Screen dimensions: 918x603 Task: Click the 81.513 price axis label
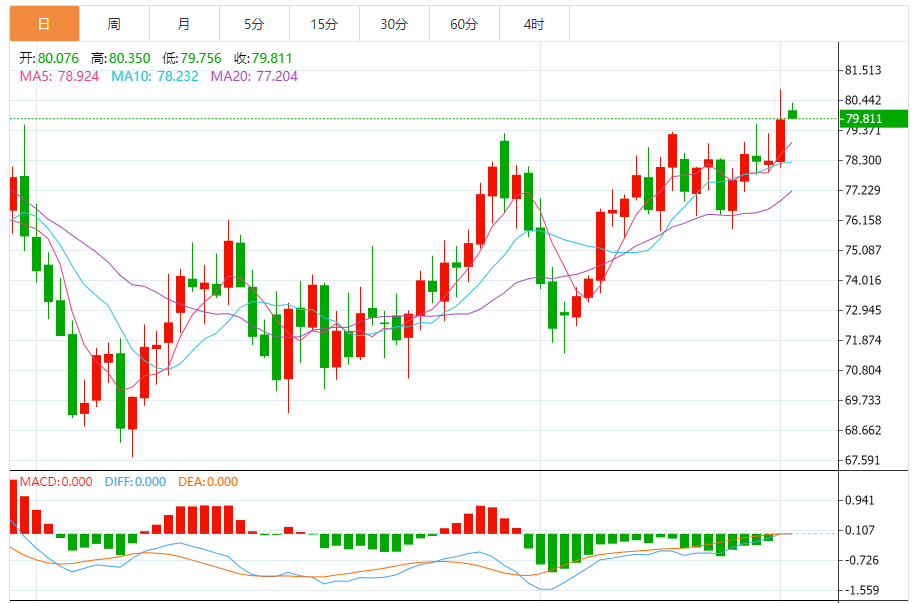coord(863,70)
